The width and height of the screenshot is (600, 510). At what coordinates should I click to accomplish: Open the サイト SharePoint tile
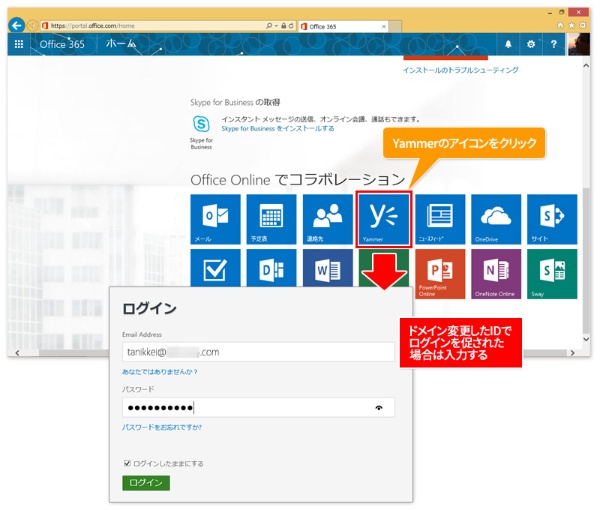[x=552, y=219]
